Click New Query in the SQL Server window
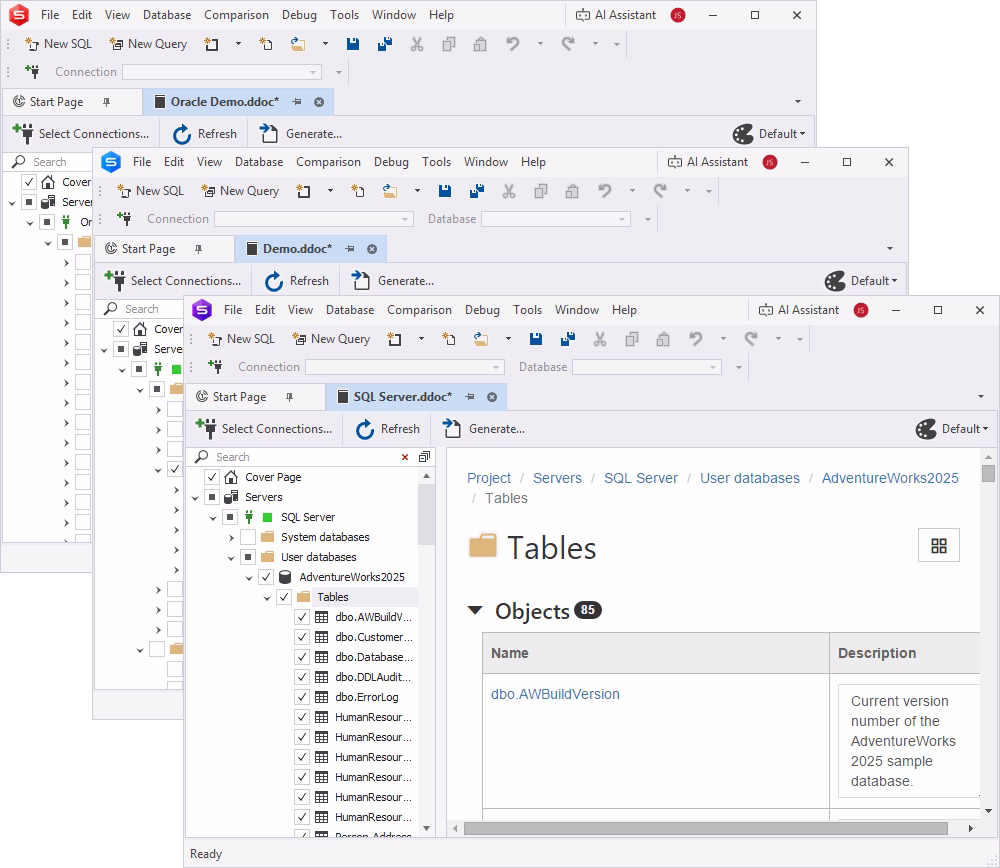Screen dimensions: 1000x868 [331, 339]
